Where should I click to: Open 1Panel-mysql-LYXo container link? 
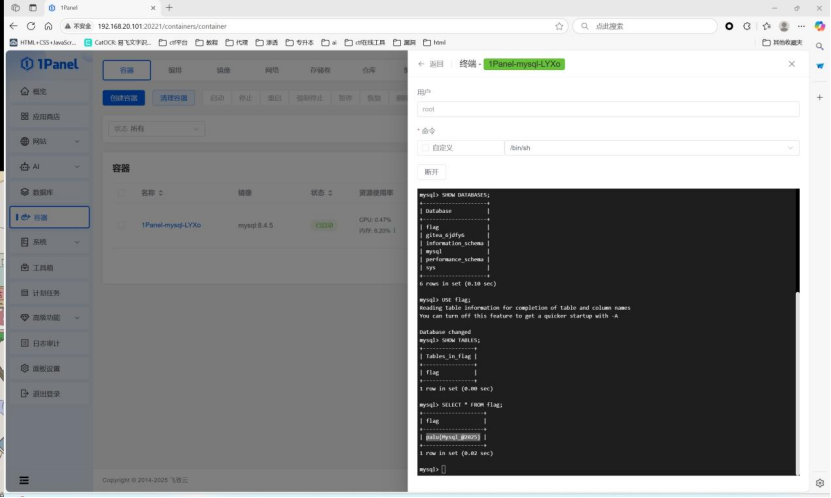pos(171,225)
